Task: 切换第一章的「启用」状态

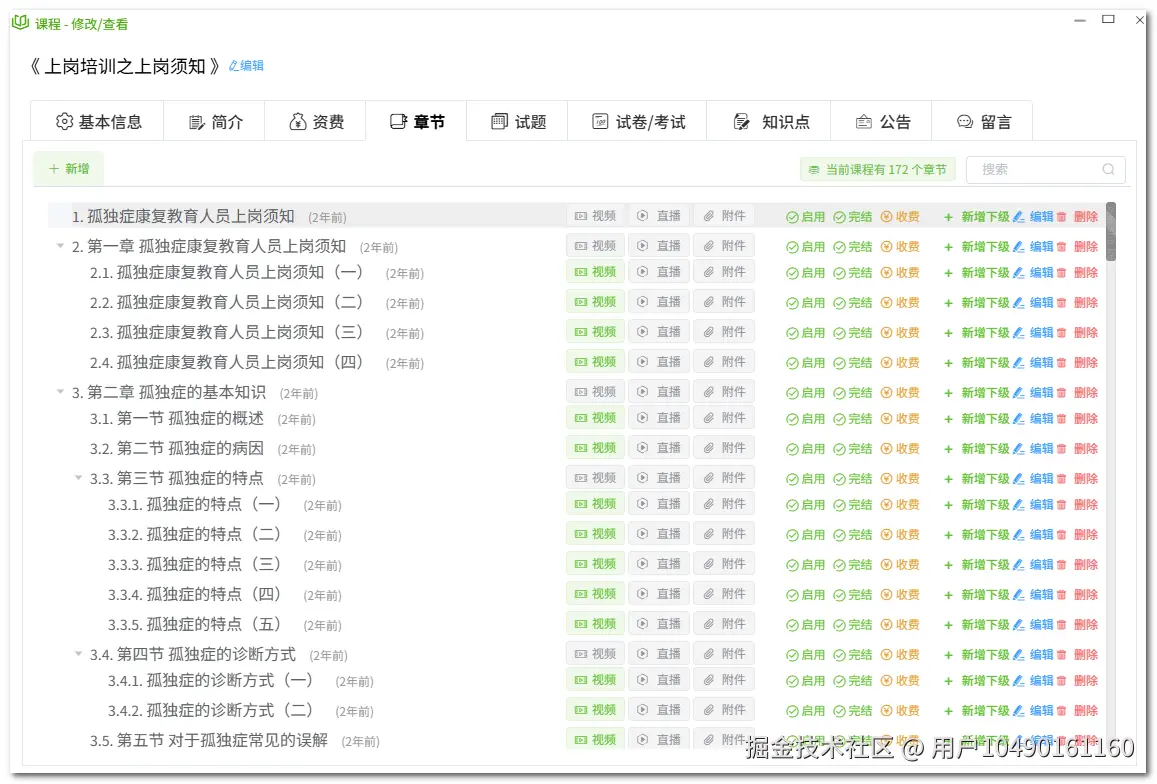Action: [x=808, y=245]
